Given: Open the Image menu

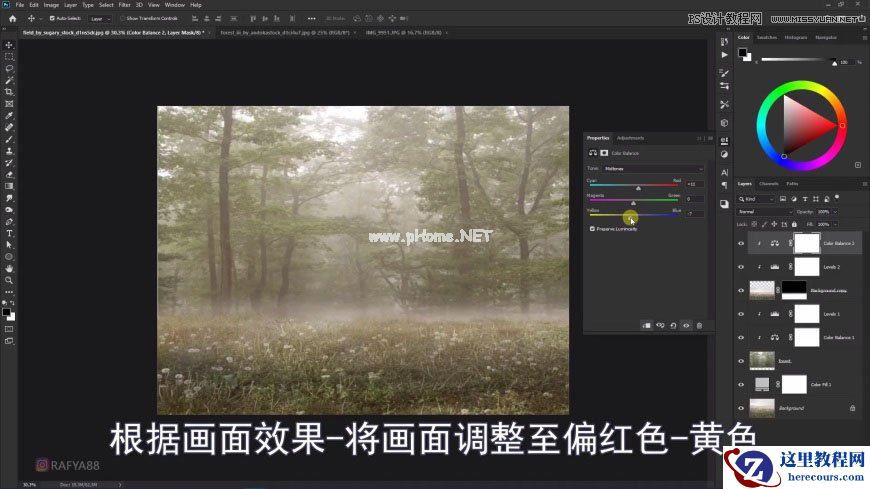Looking at the screenshot, I should (51, 4).
